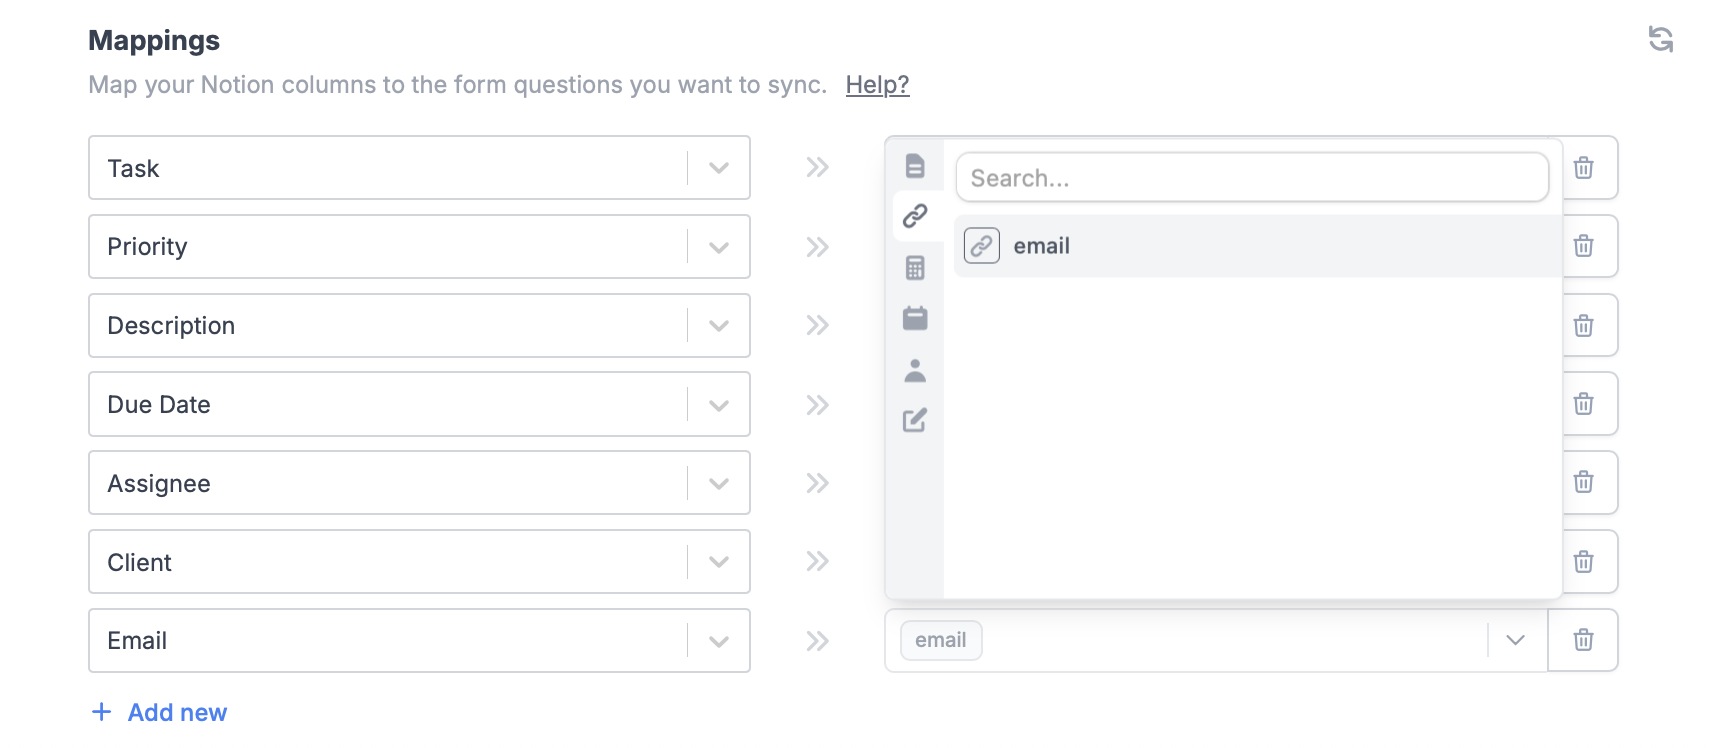This screenshot has width=1712, height=748.
Task: Click the mapping arrow next to Assignee
Action: [817, 483]
